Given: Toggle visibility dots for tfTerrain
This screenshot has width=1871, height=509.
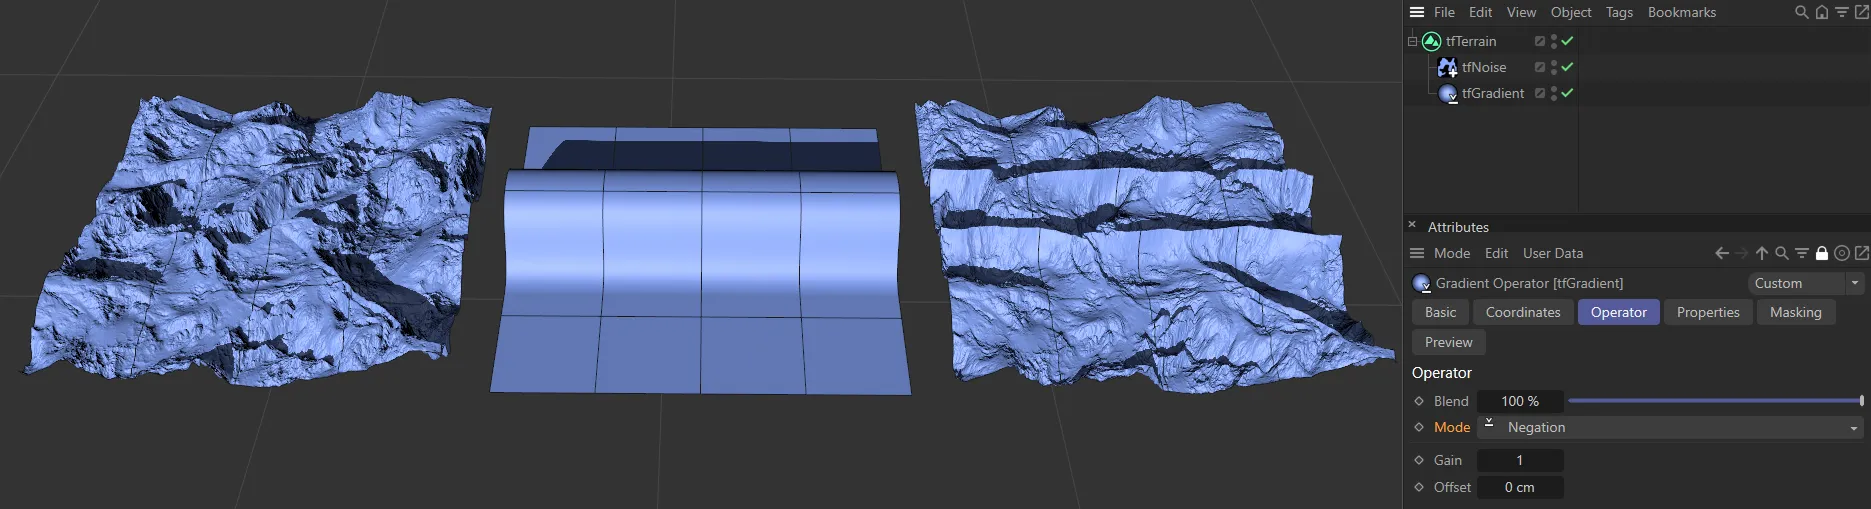Looking at the screenshot, I should [x=1553, y=41].
